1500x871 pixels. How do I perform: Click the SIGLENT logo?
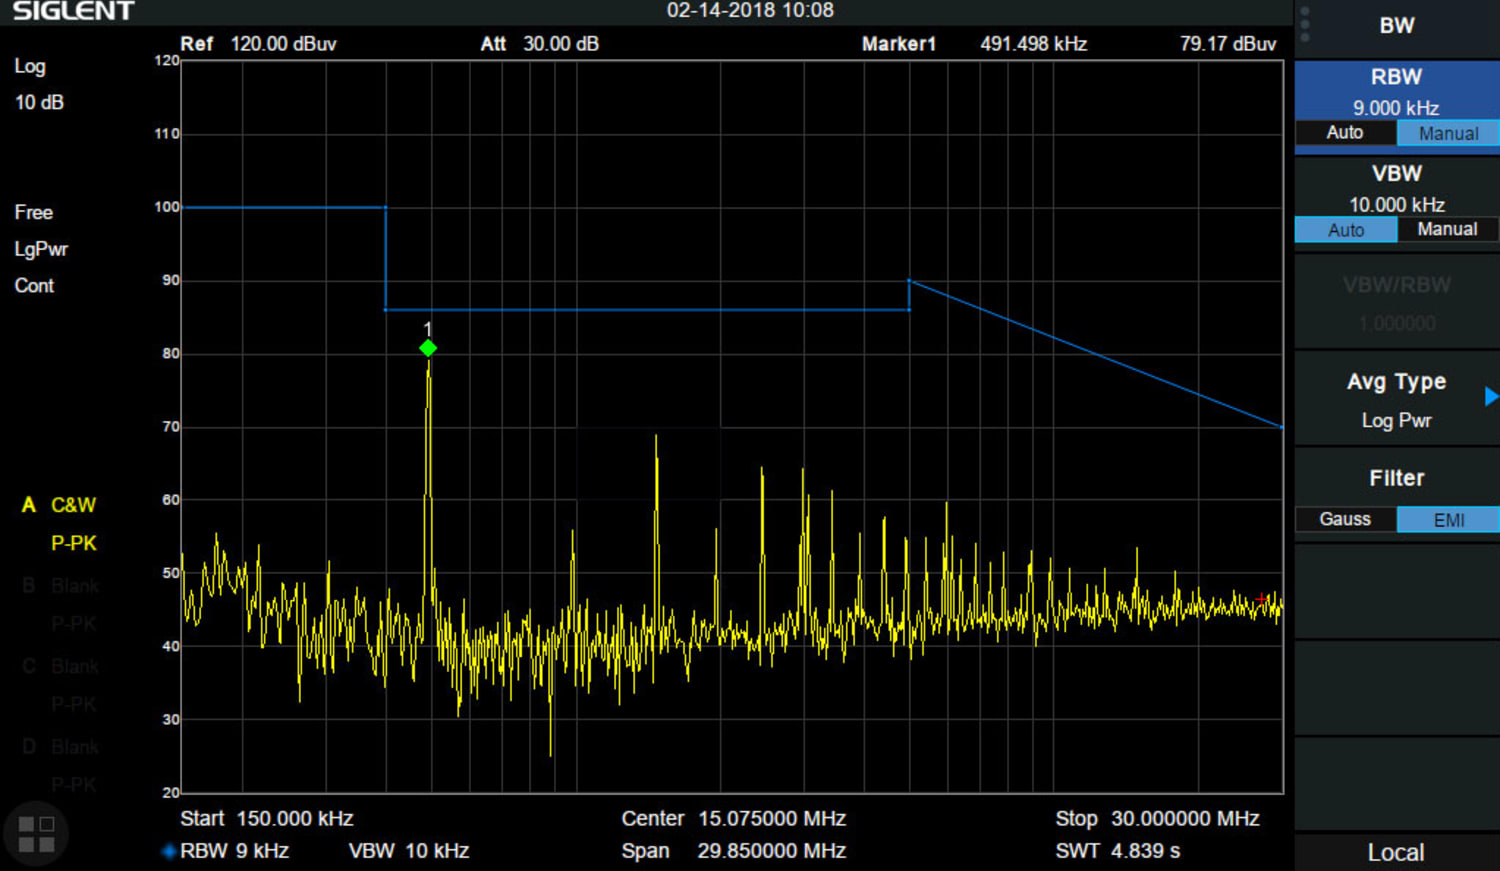pos(73,11)
